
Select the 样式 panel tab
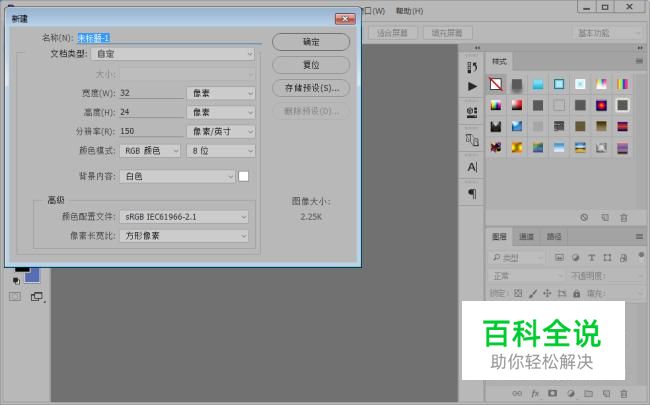point(499,61)
